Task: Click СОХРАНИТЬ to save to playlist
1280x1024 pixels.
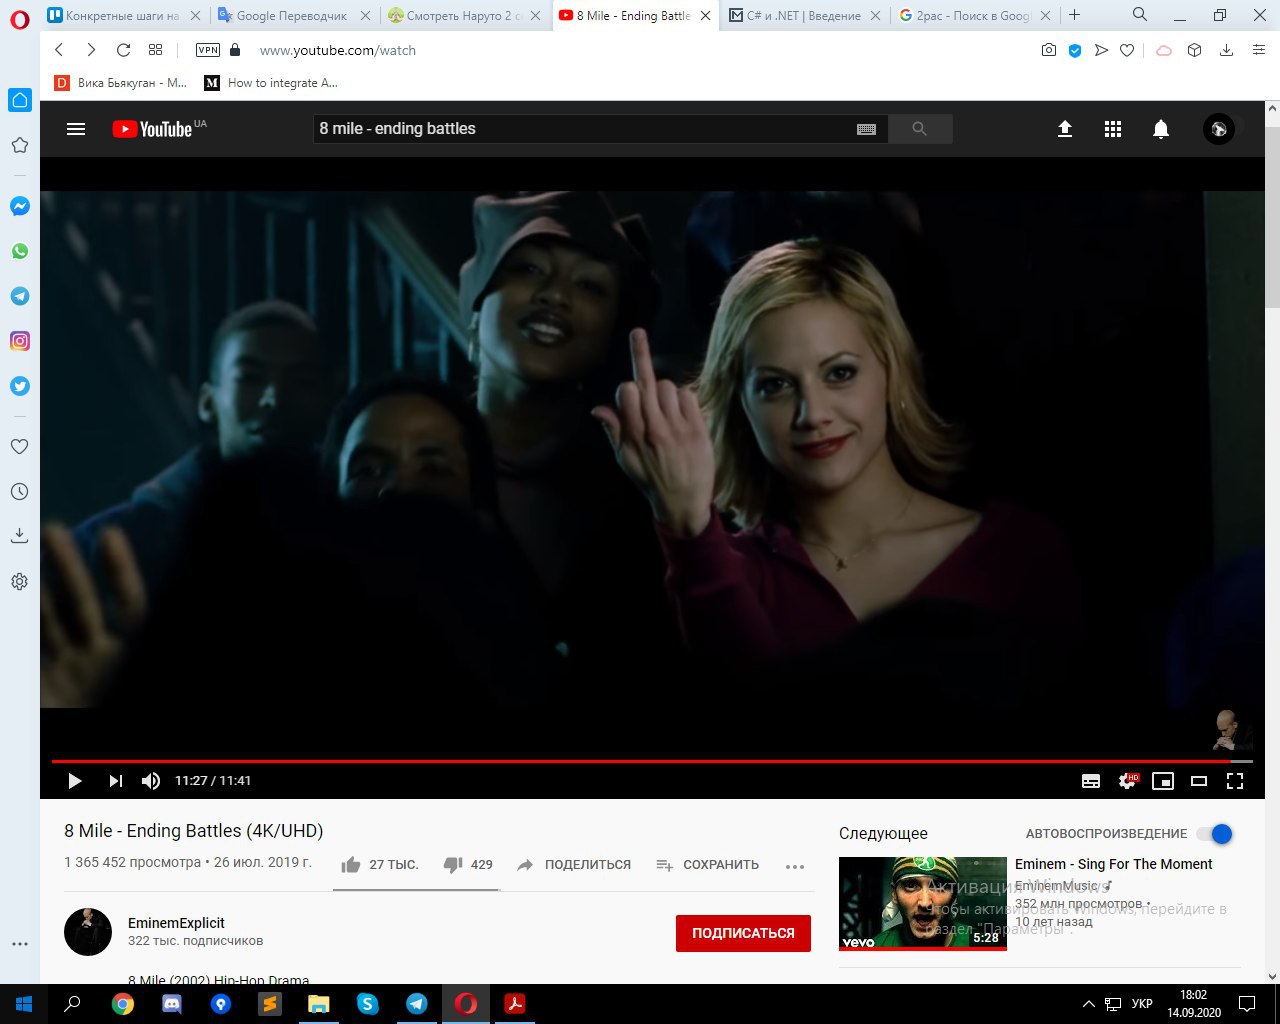Action: (707, 865)
